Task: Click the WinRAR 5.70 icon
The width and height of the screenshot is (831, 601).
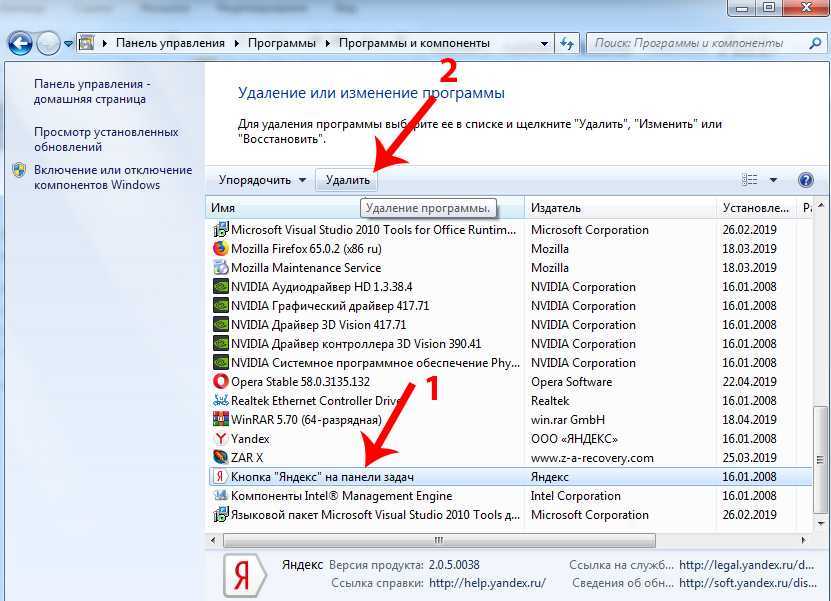Action: pyautogui.click(x=220, y=420)
